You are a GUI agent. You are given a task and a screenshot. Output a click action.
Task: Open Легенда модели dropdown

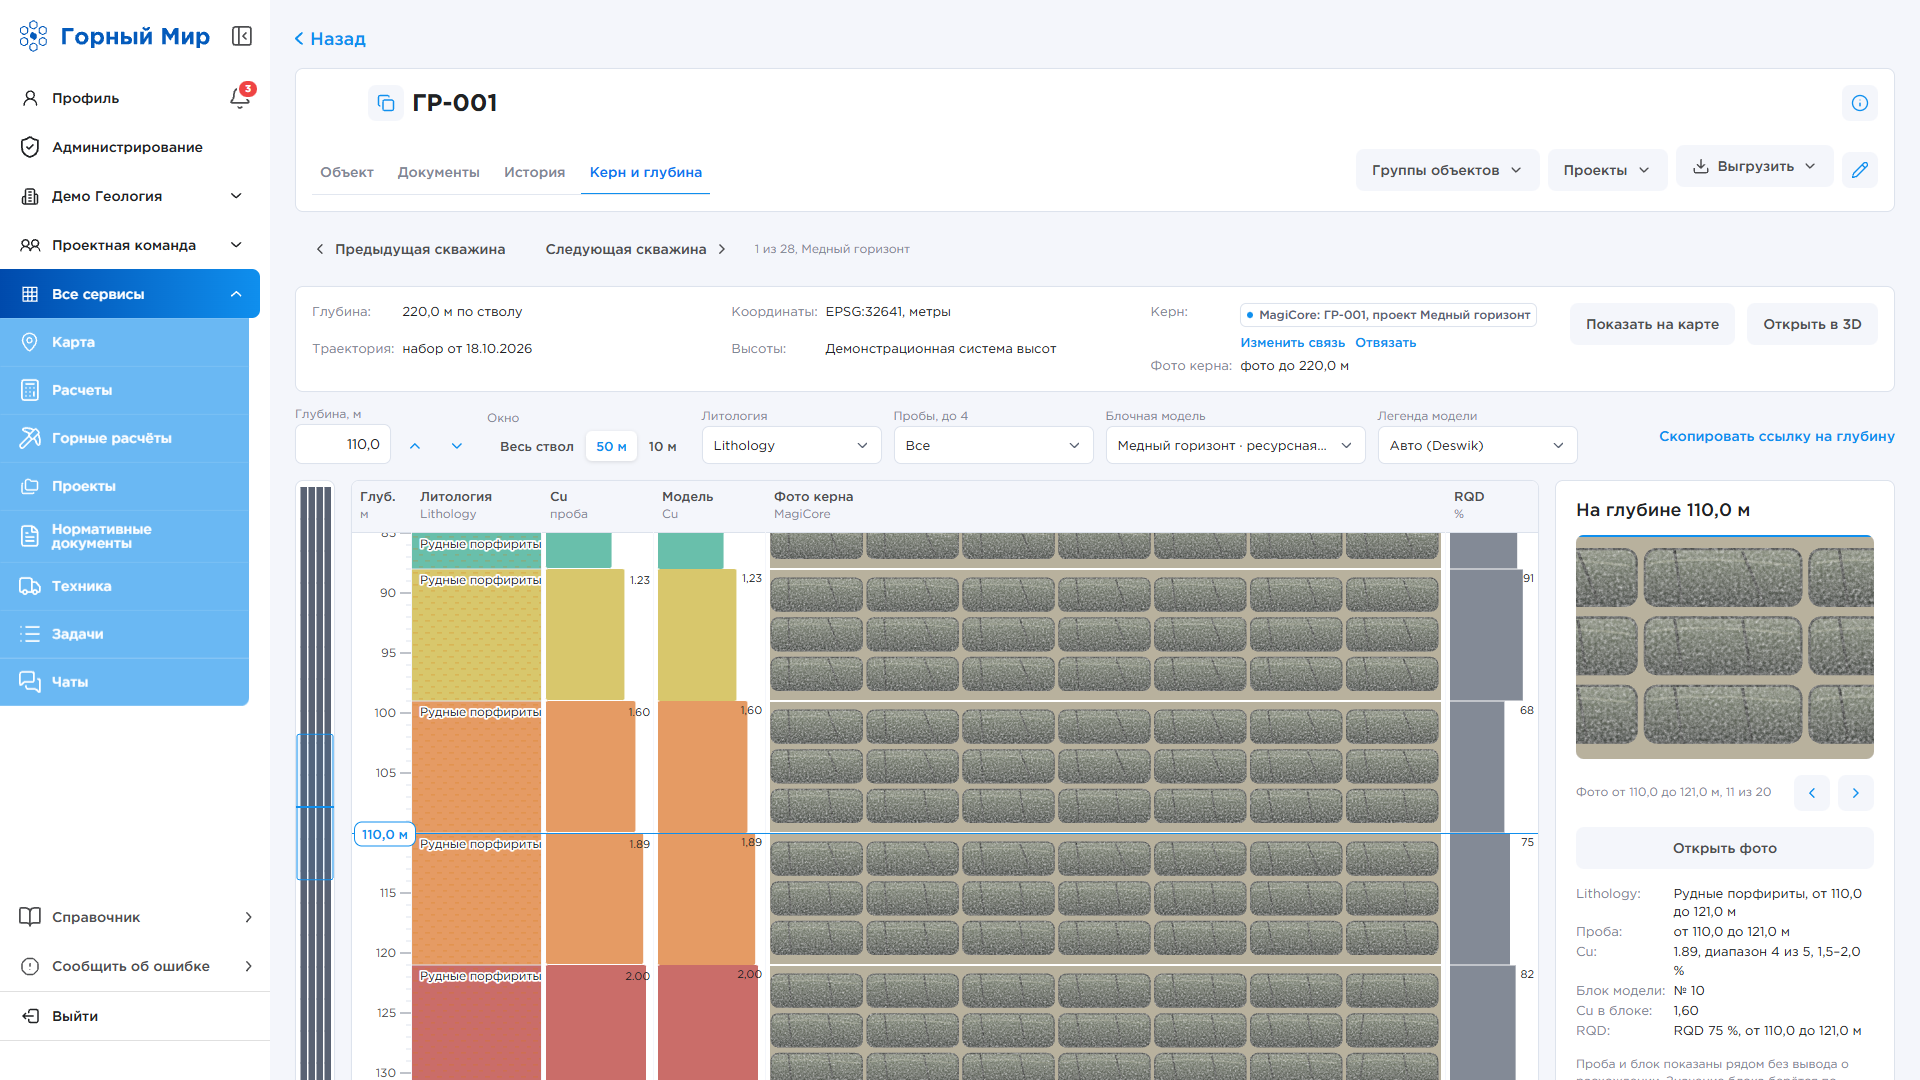coord(1477,445)
